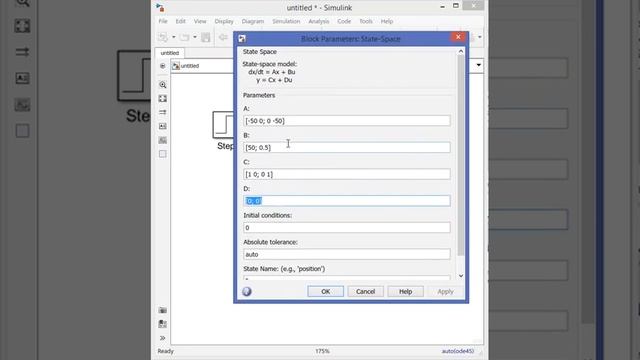Select the Zoom tool in the palette
Screen dimensions: 640x360
point(162,85)
